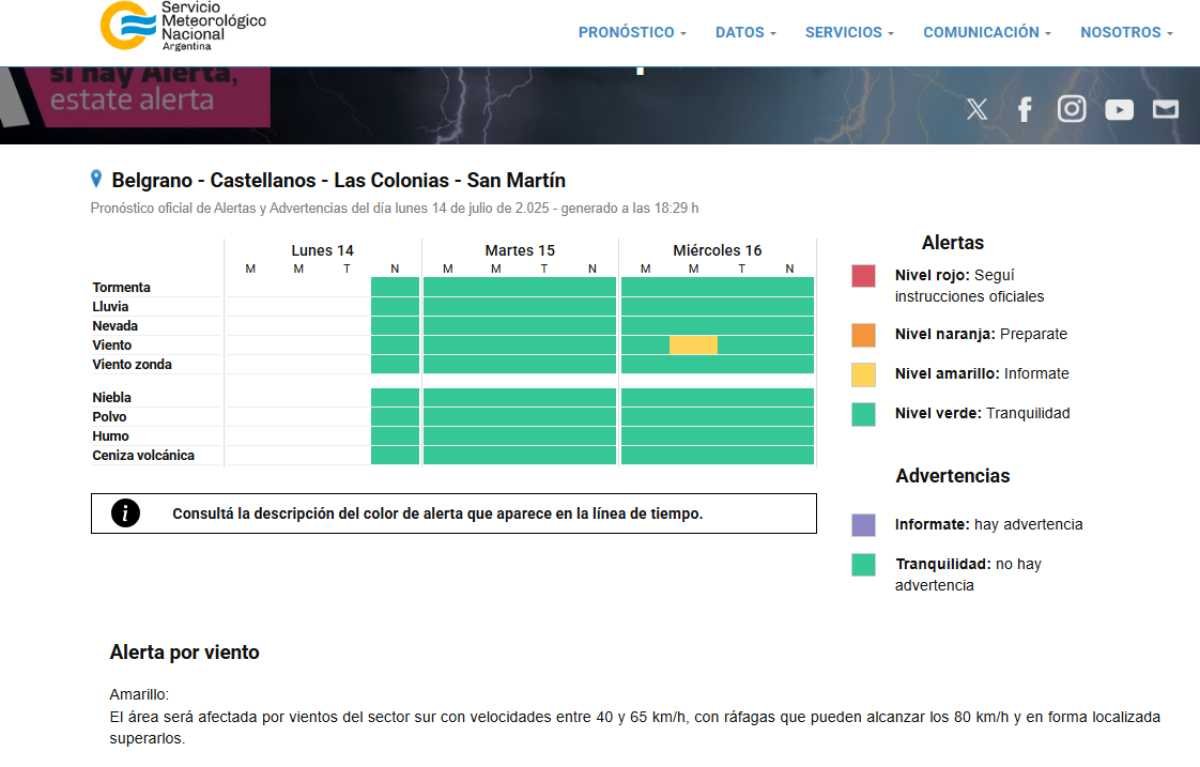Expand the SERVICIOS dropdown menu
The width and height of the screenshot is (1200, 767).
point(849,32)
